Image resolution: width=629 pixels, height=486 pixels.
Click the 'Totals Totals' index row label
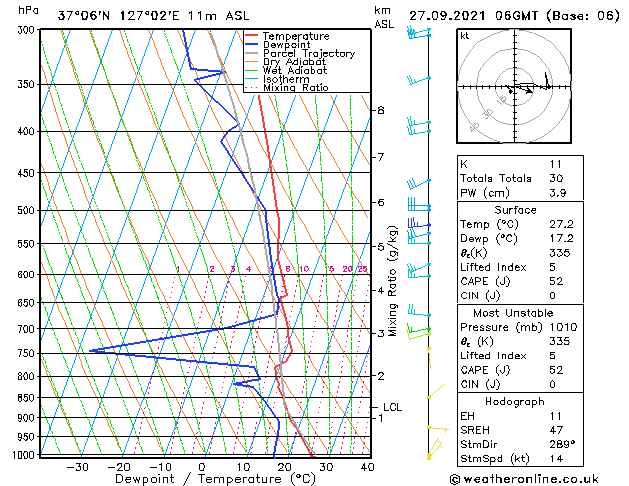(496, 179)
